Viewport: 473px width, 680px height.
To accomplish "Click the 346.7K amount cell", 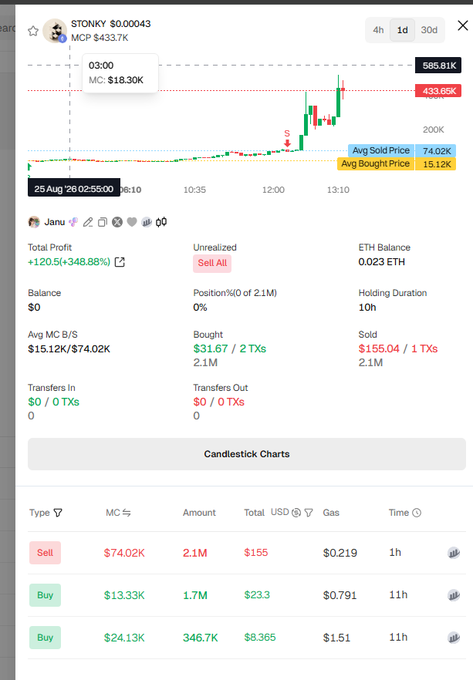I will pyautogui.click(x=200, y=638).
